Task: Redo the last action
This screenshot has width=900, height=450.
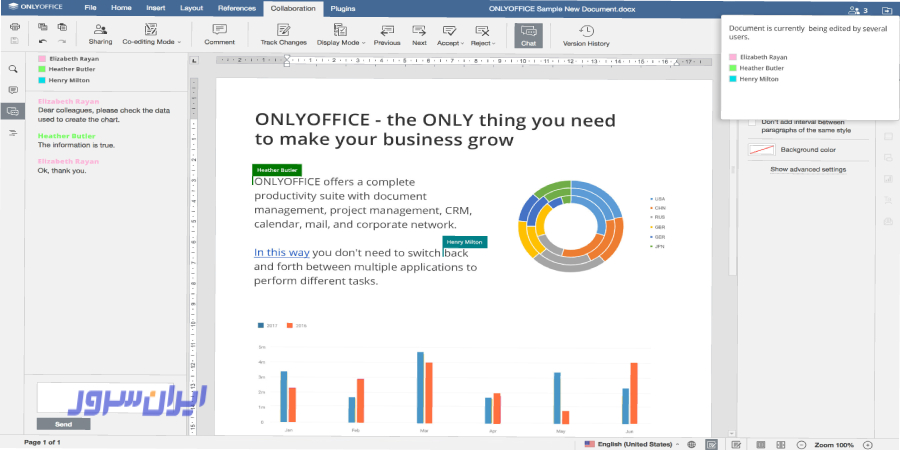Action: click(x=62, y=41)
